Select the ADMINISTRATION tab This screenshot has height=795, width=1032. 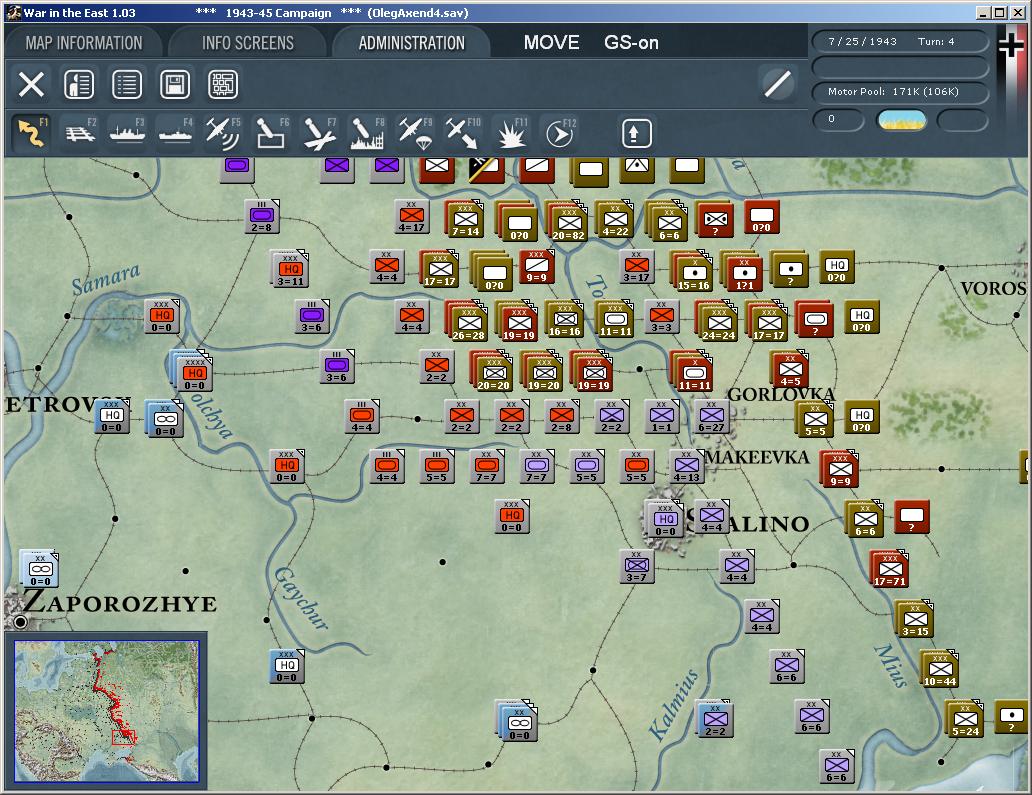click(411, 43)
